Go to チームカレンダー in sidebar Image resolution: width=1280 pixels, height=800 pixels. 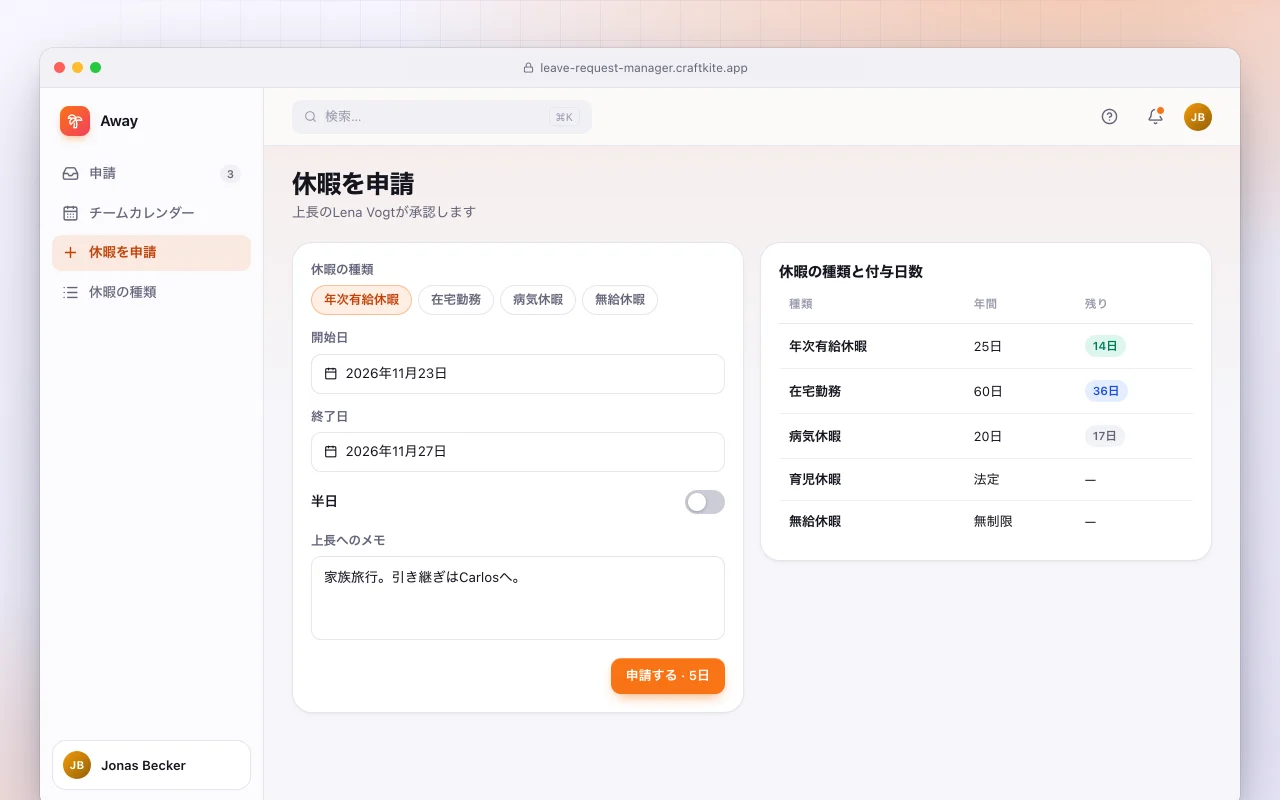[x=151, y=213]
